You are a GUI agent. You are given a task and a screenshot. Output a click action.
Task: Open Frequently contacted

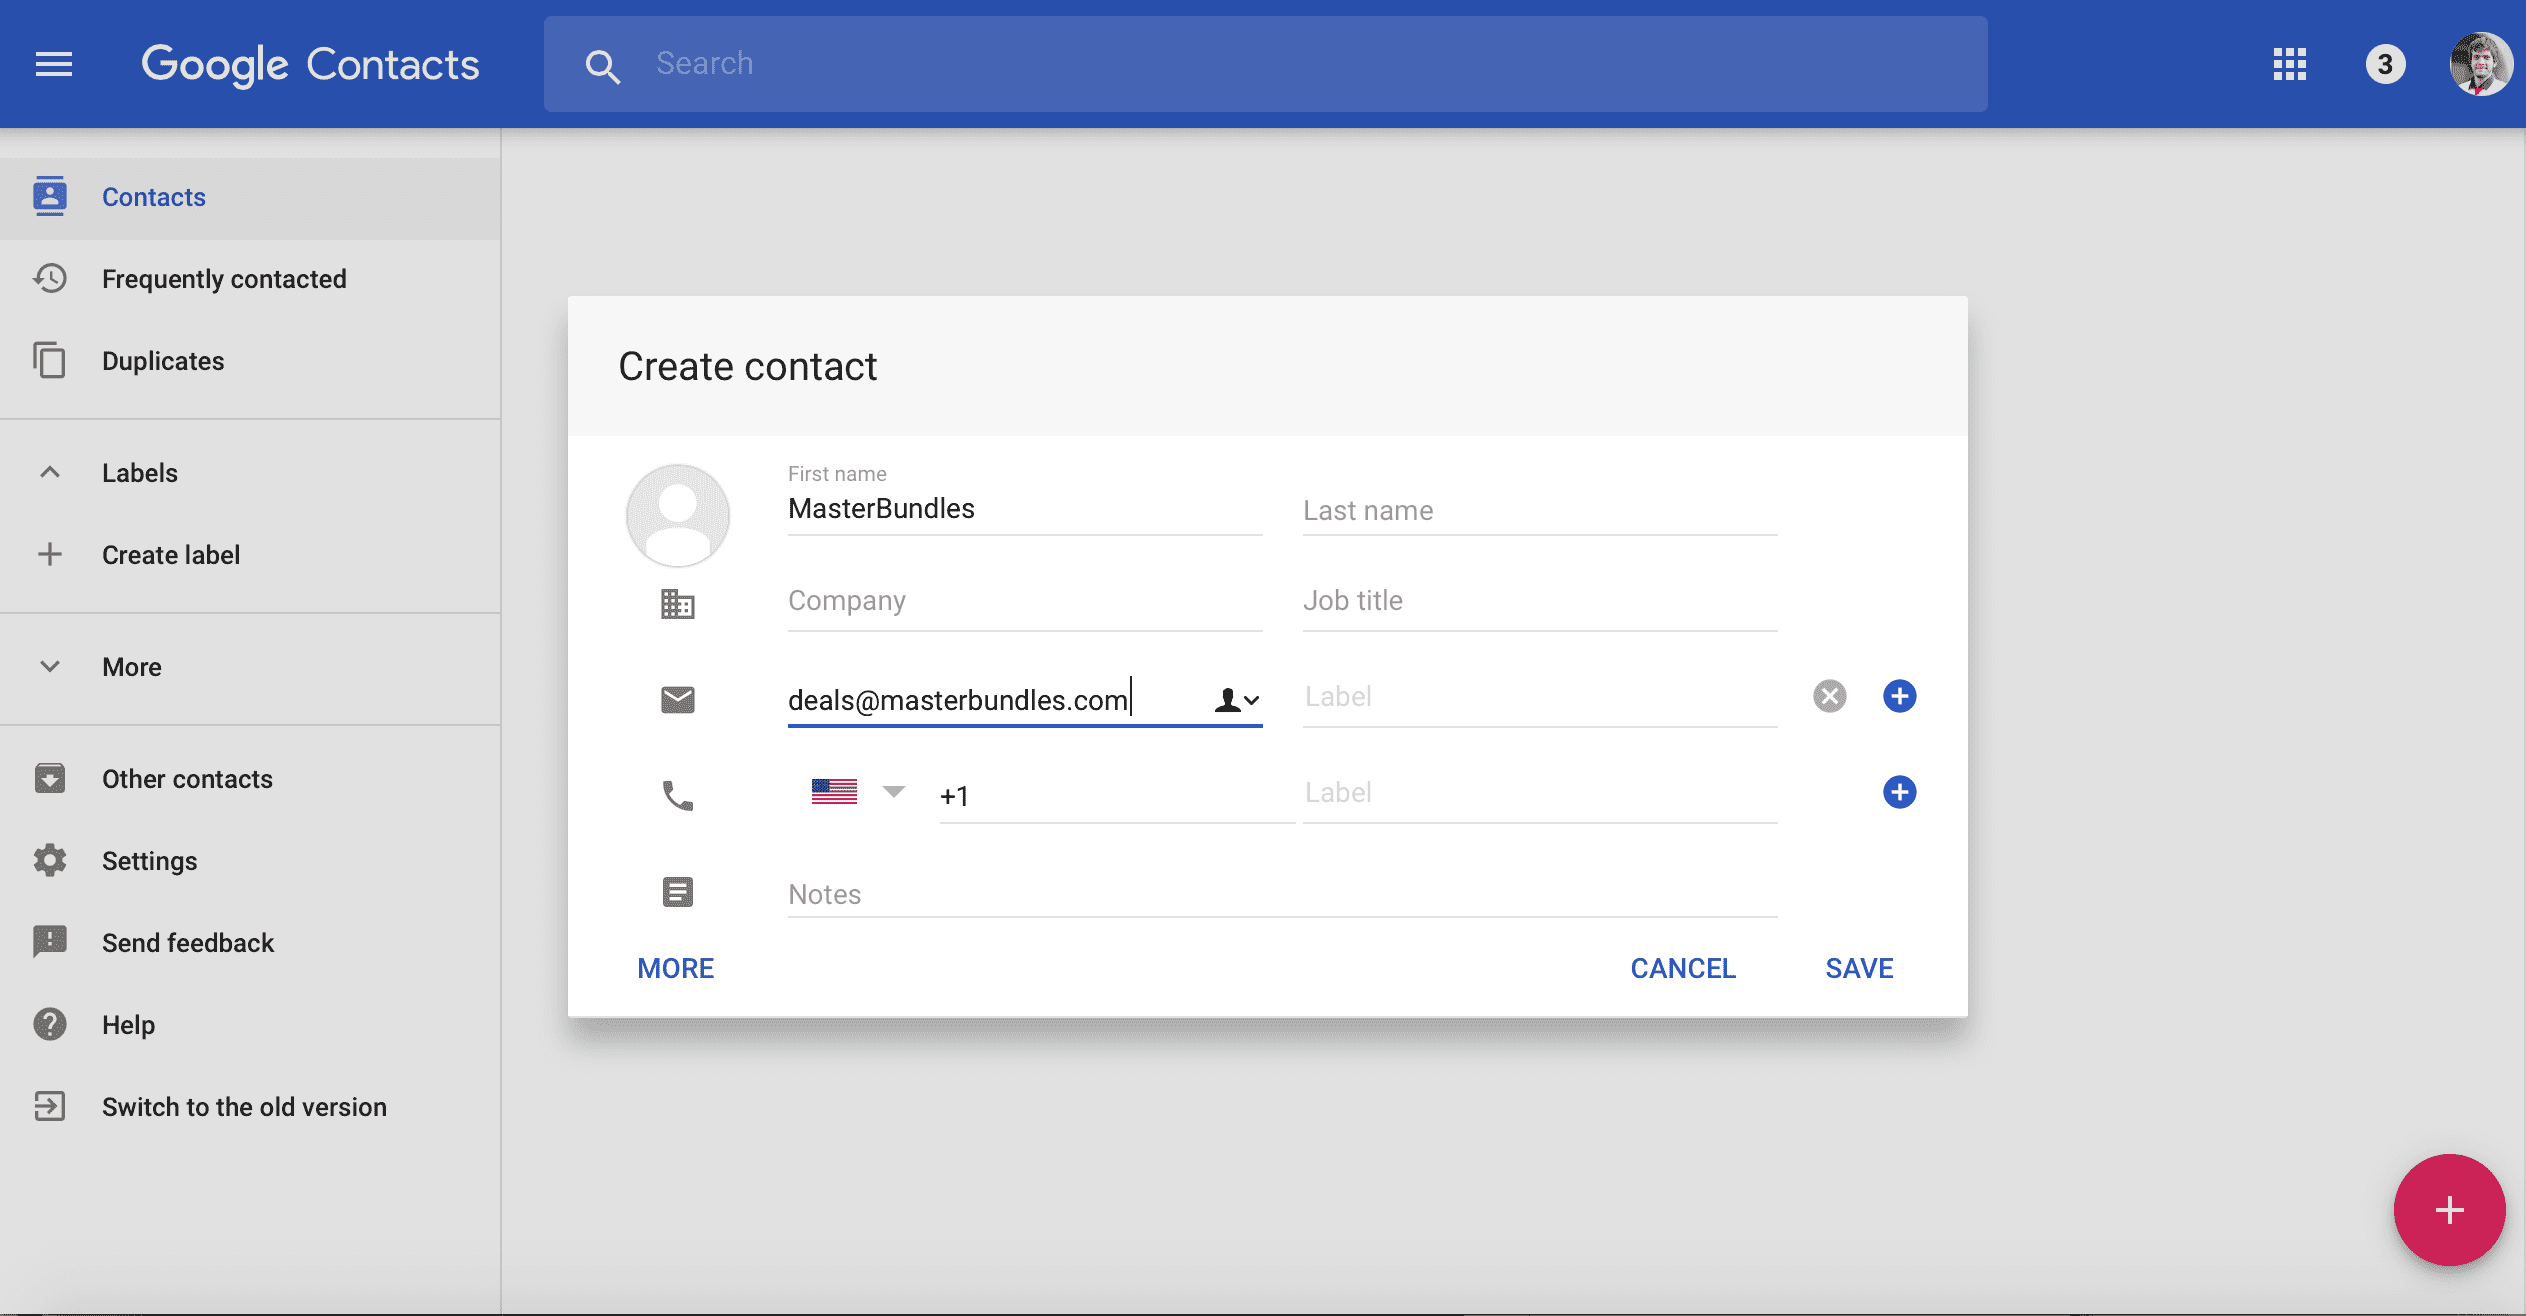pos(250,279)
